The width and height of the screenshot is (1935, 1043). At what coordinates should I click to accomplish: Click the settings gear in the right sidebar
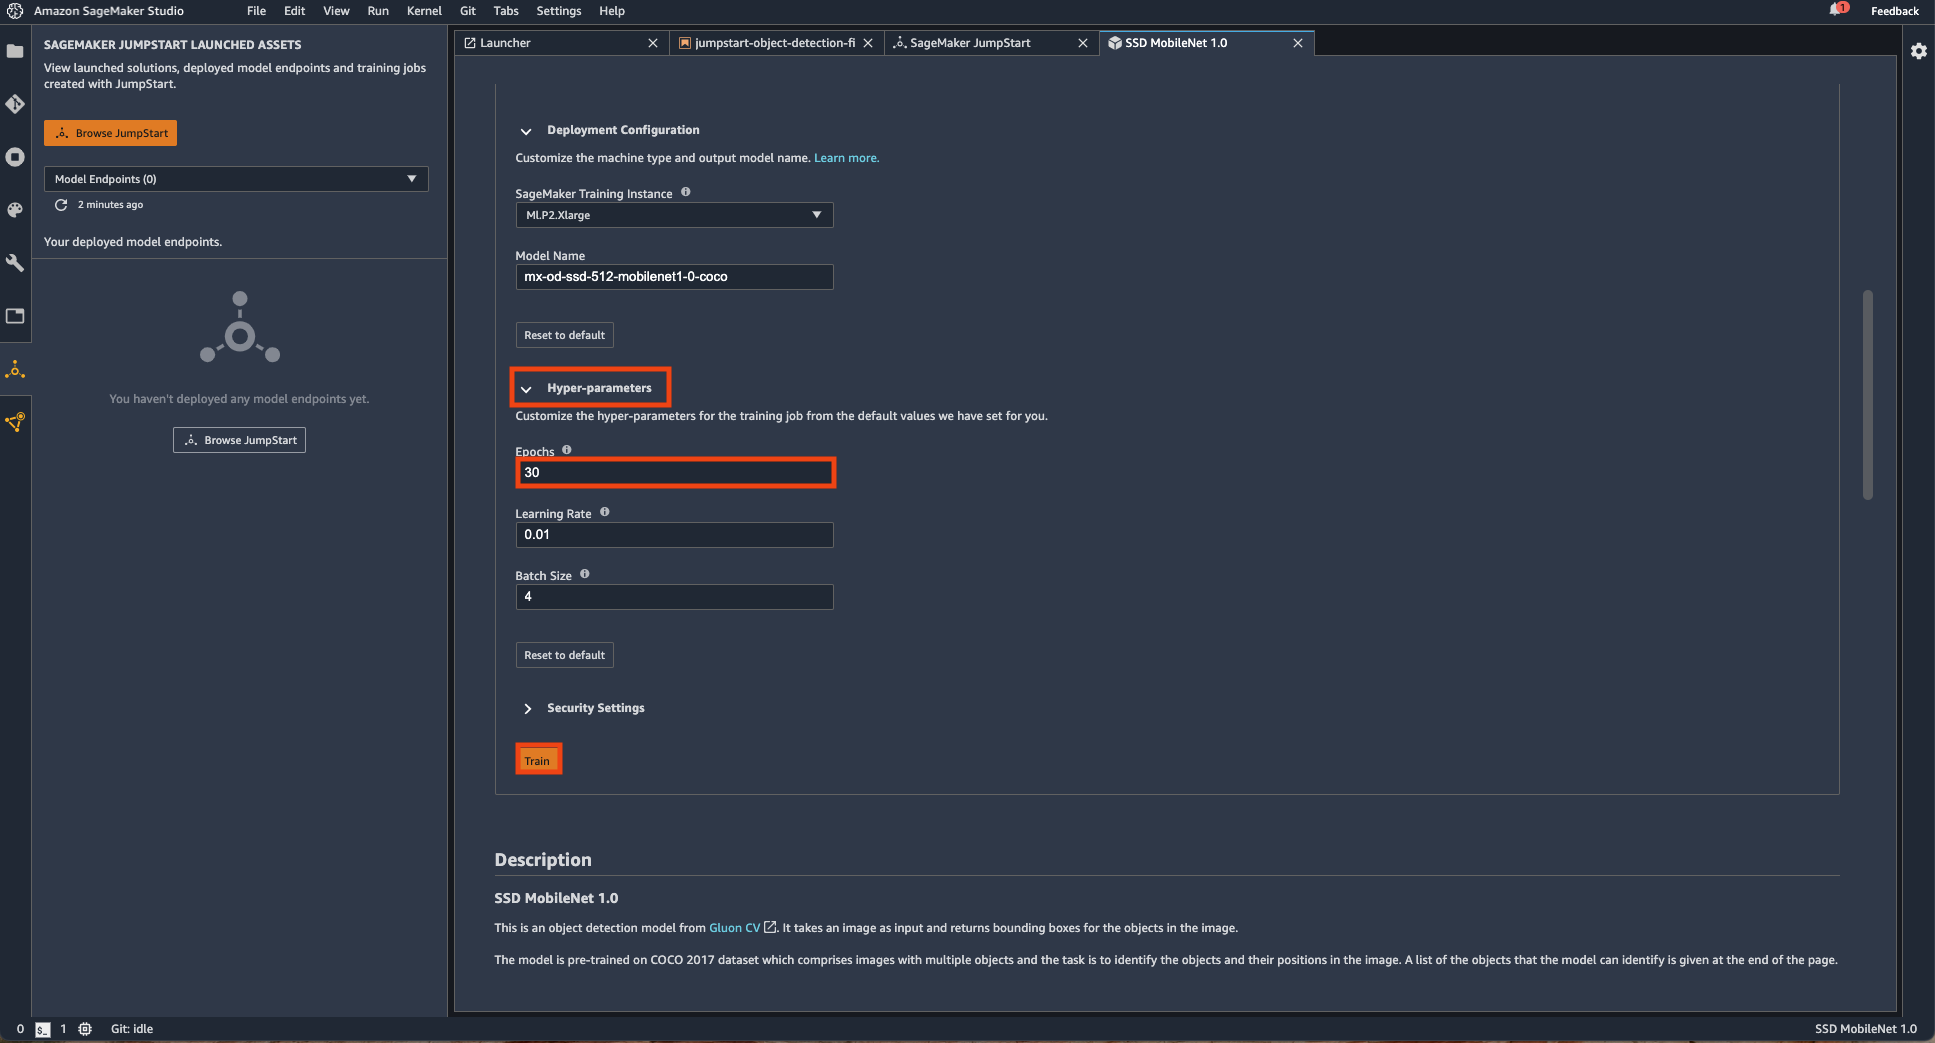[x=1918, y=51]
